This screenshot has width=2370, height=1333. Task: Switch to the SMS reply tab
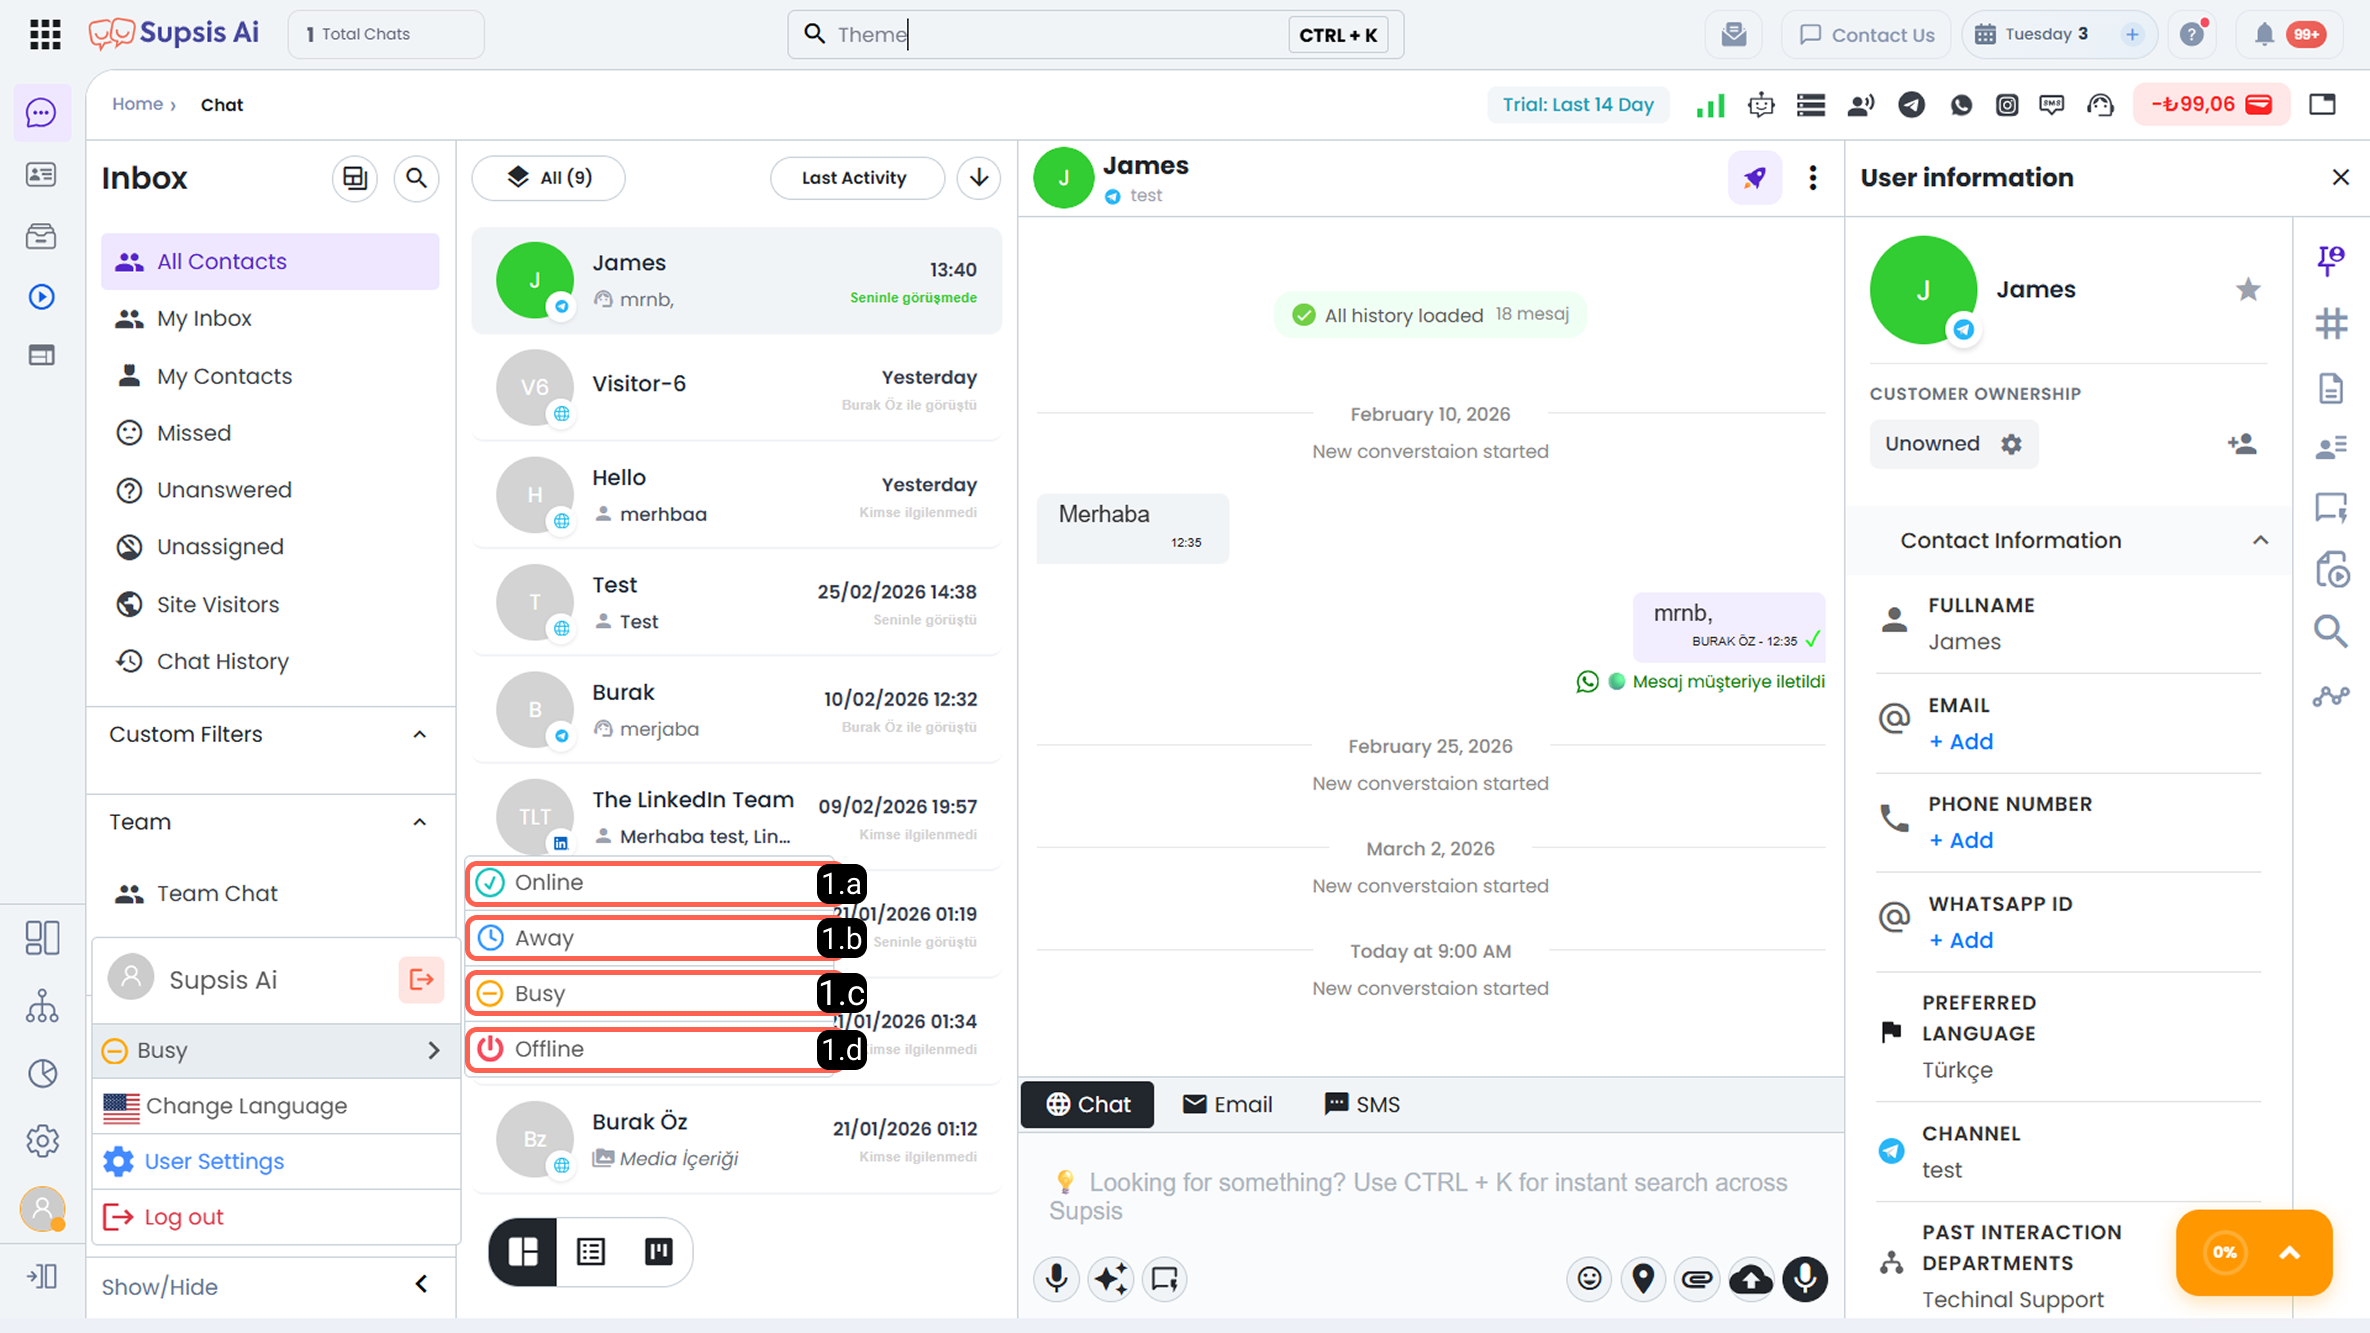[x=1361, y=1105]
